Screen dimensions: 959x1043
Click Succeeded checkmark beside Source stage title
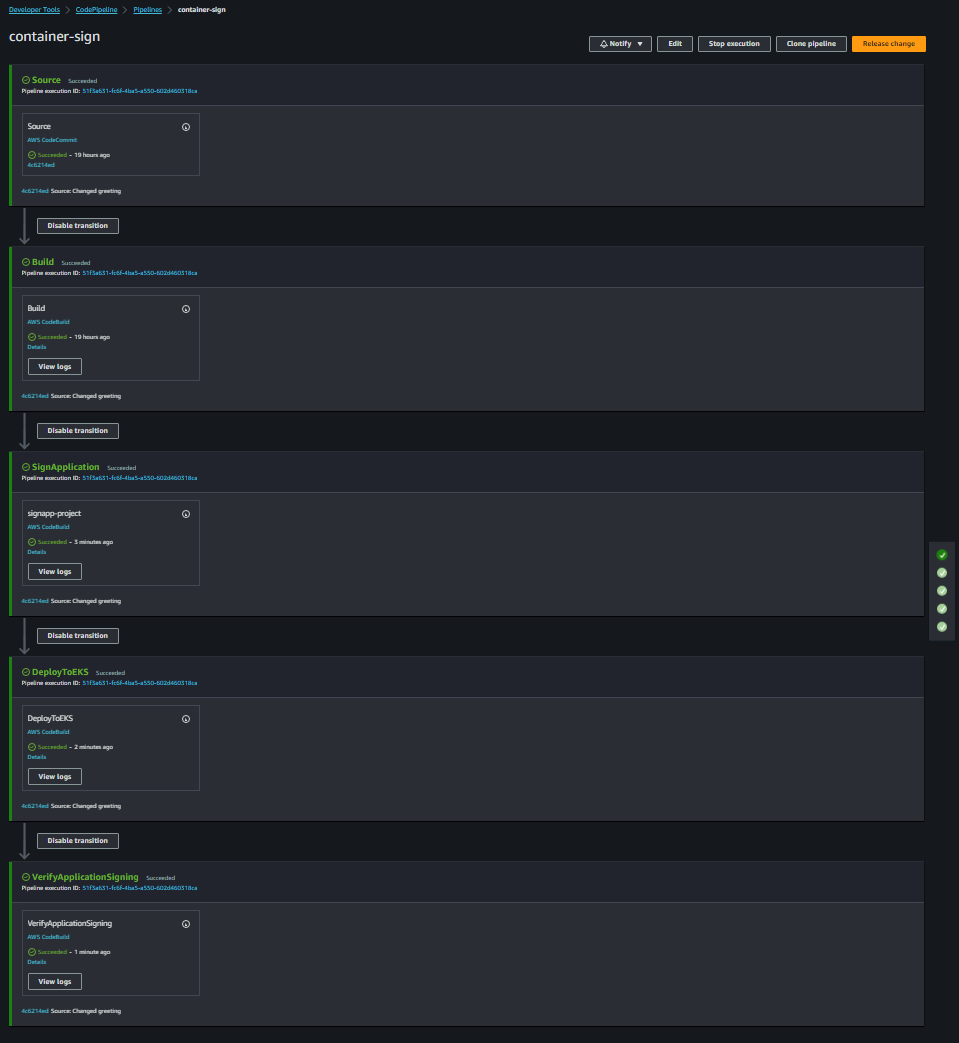click(25, 80)
